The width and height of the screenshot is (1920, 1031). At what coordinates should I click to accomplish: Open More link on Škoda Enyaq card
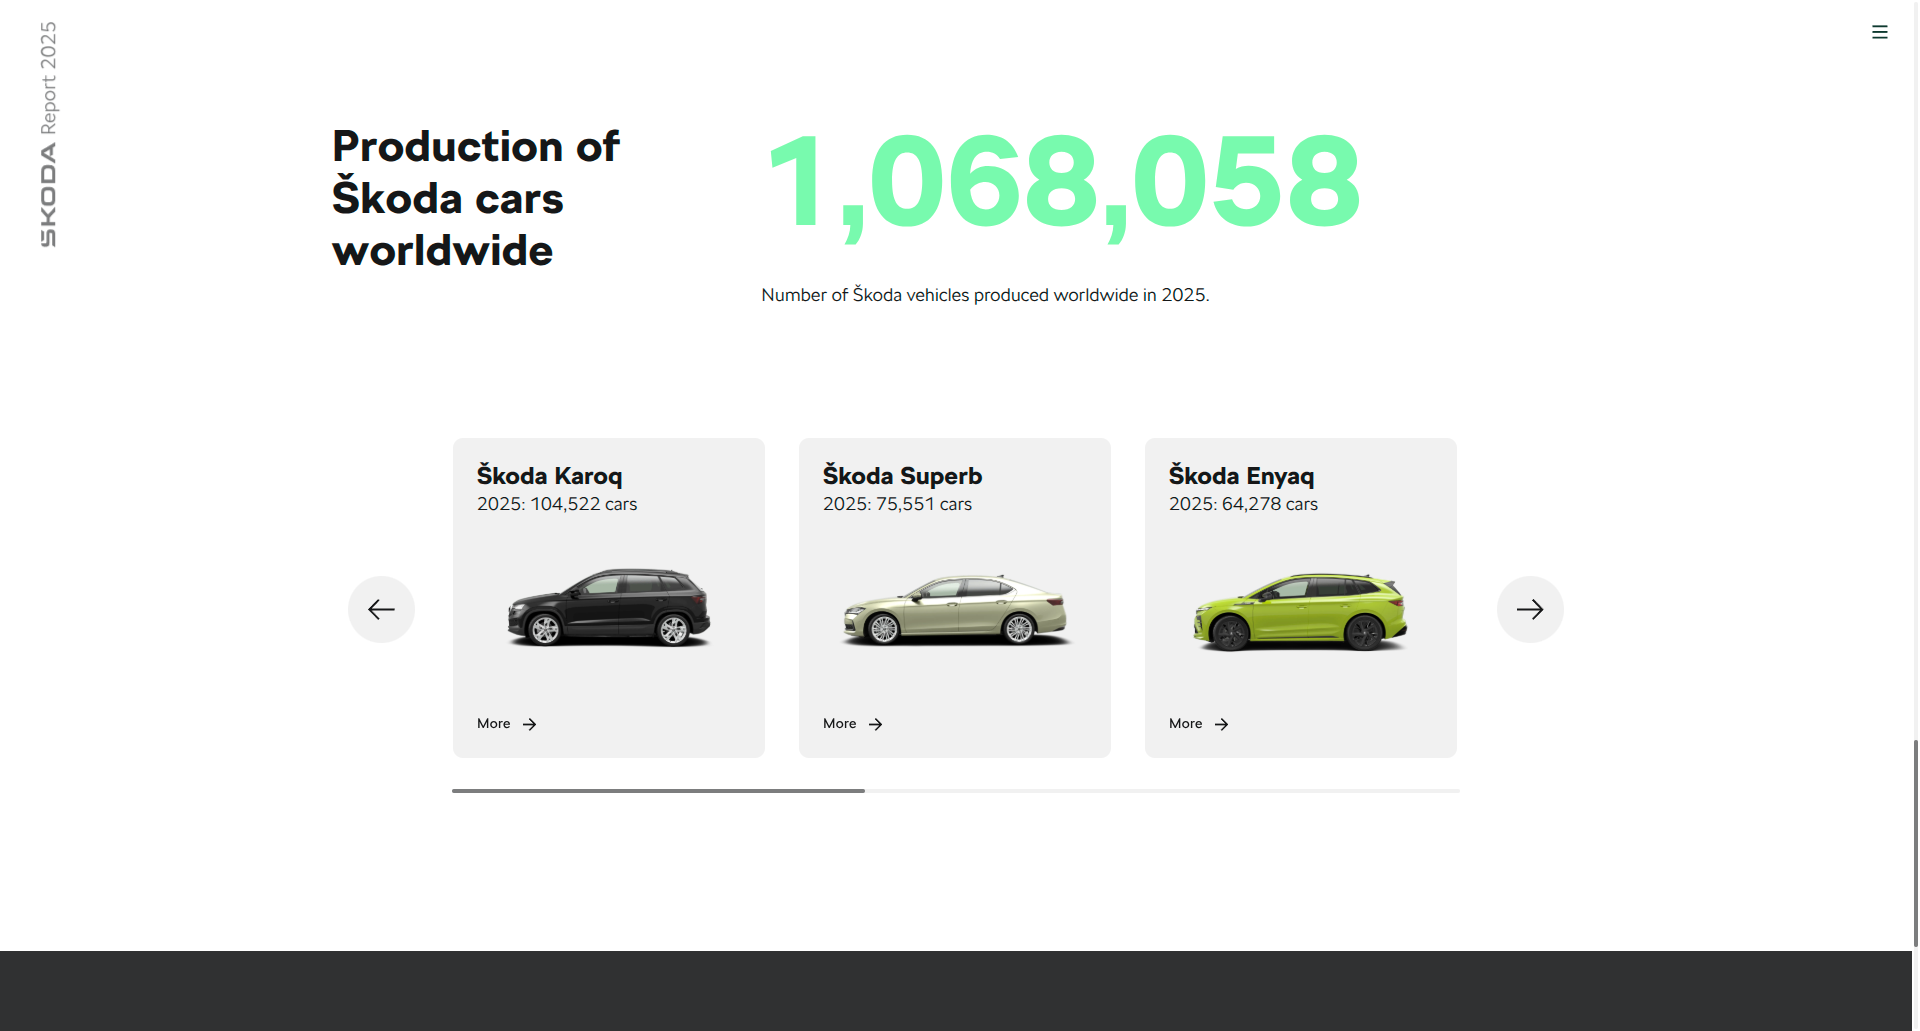click(x=1199, y=724)
